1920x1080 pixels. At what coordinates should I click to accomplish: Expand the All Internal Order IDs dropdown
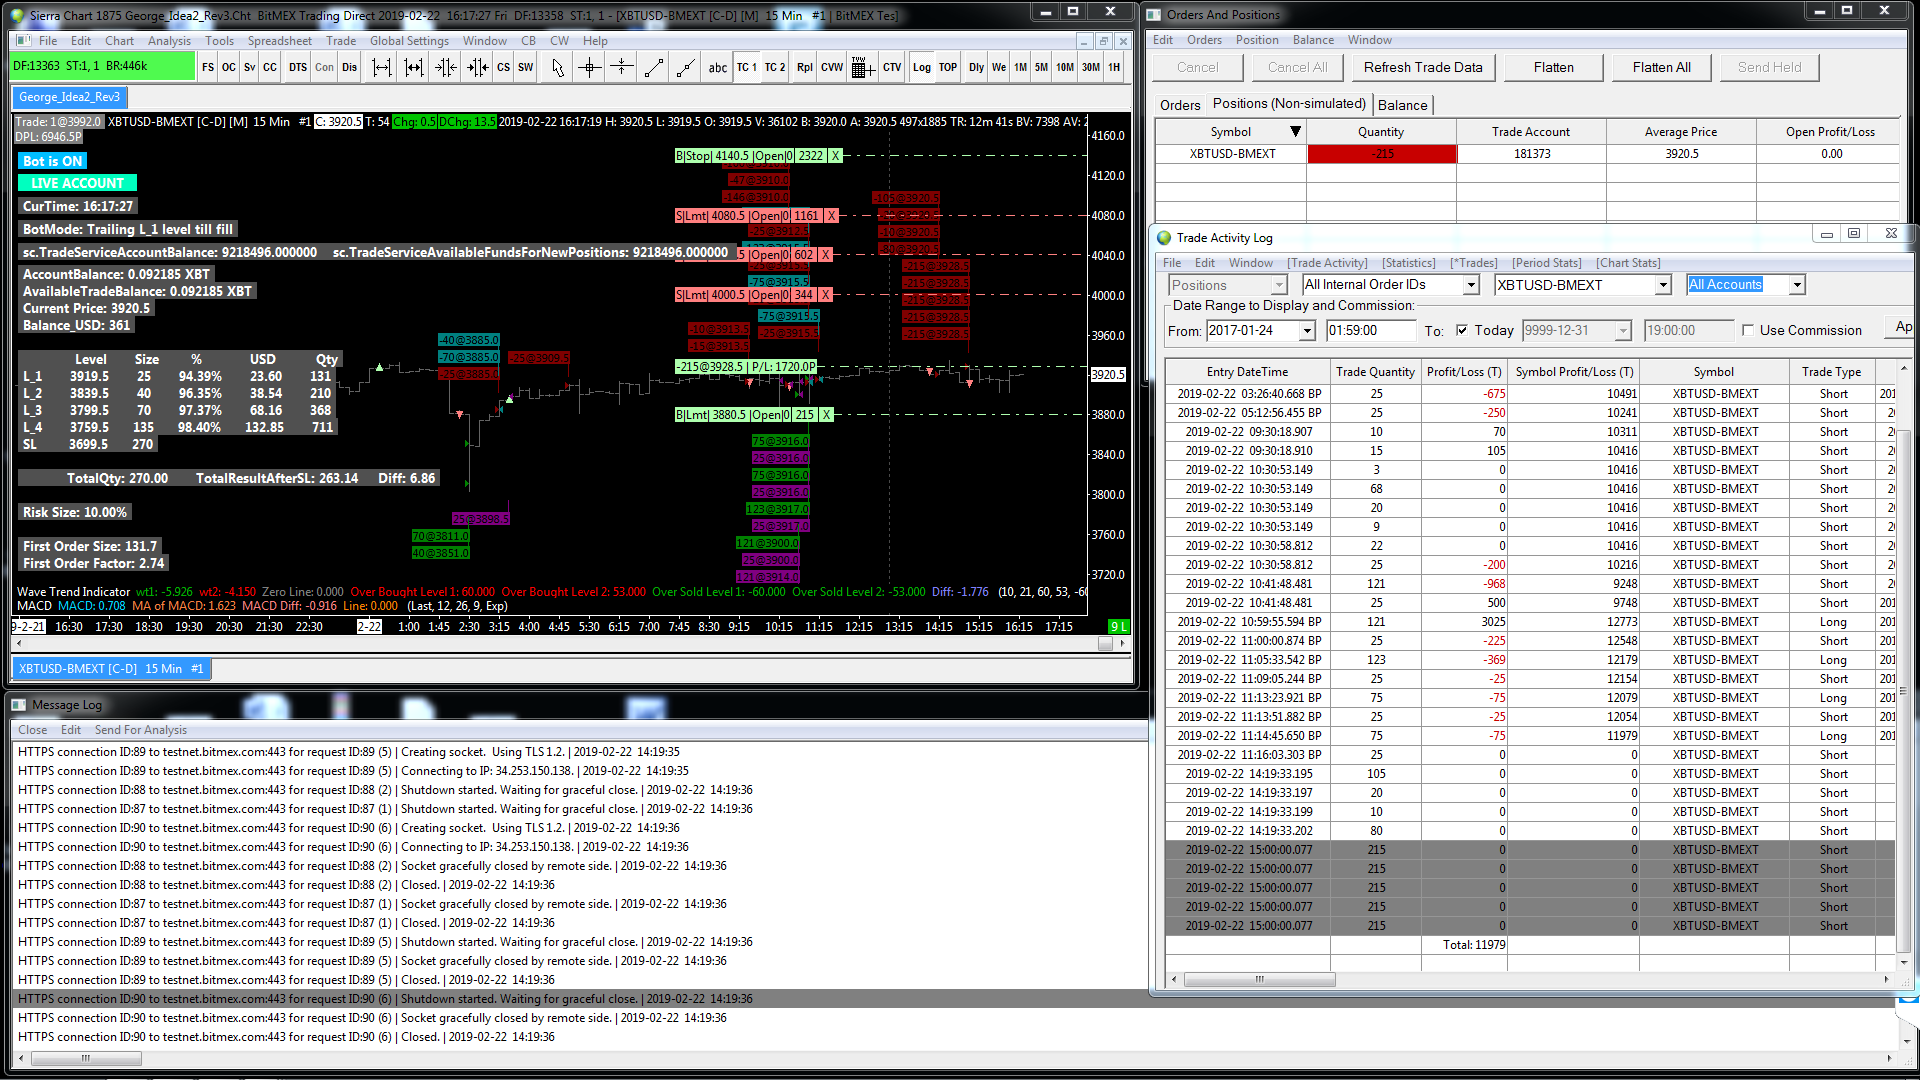click(x=1471, y=285)
